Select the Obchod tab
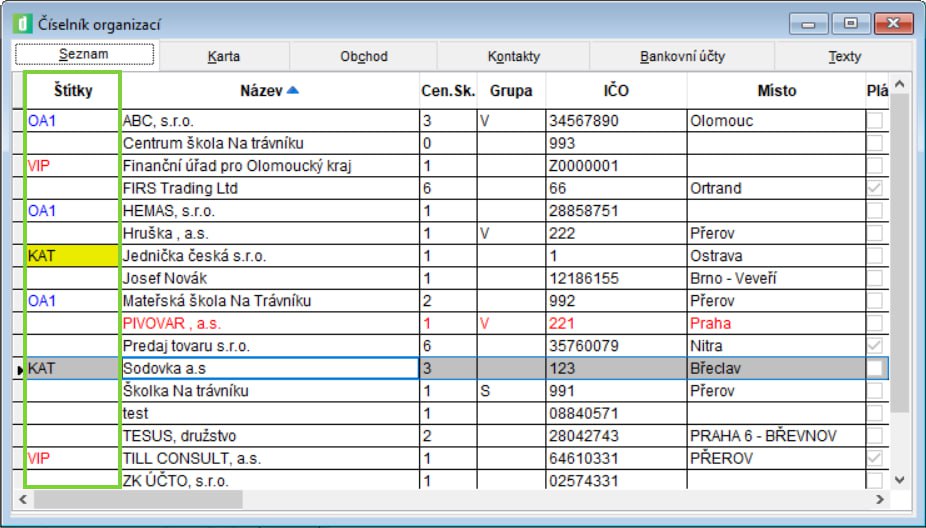926x528 pixels. click(363, 56)
